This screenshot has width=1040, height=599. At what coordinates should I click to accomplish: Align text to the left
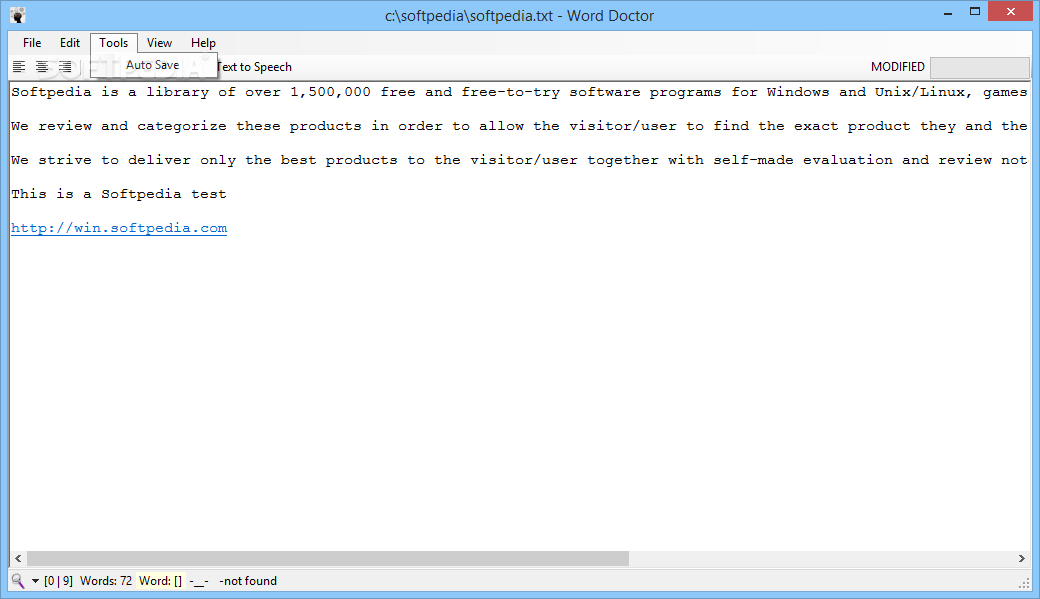(19, 66)
